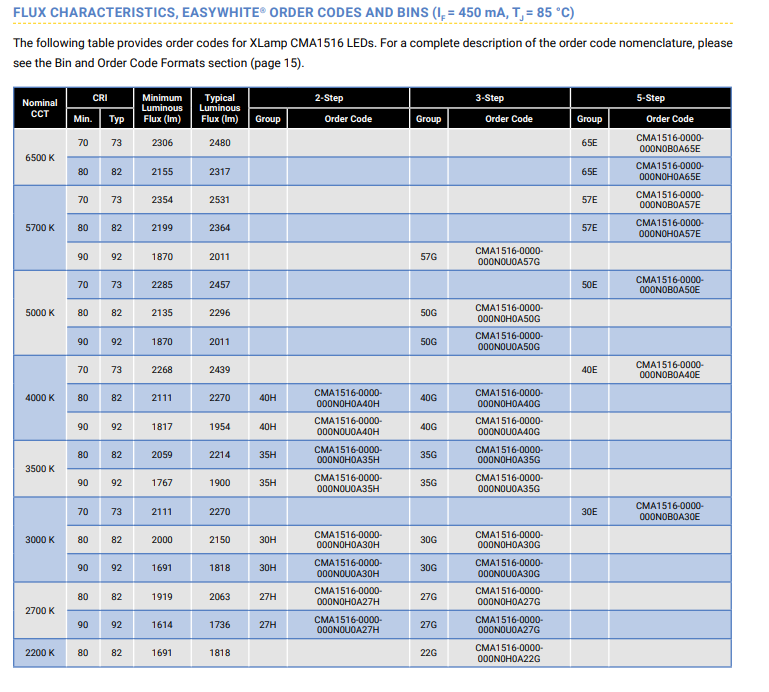Click the Flux Characteristics section heading
Screen dimensions: 769x692
293,13
